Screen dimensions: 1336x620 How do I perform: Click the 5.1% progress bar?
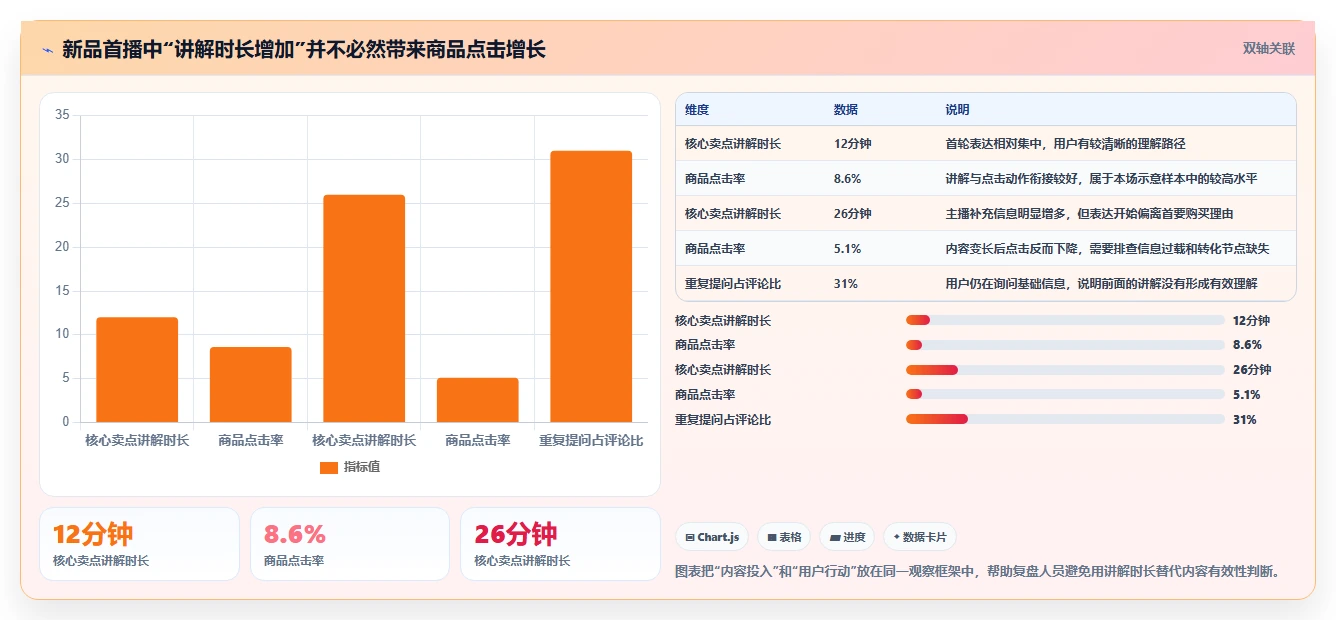pos(1065,395)
